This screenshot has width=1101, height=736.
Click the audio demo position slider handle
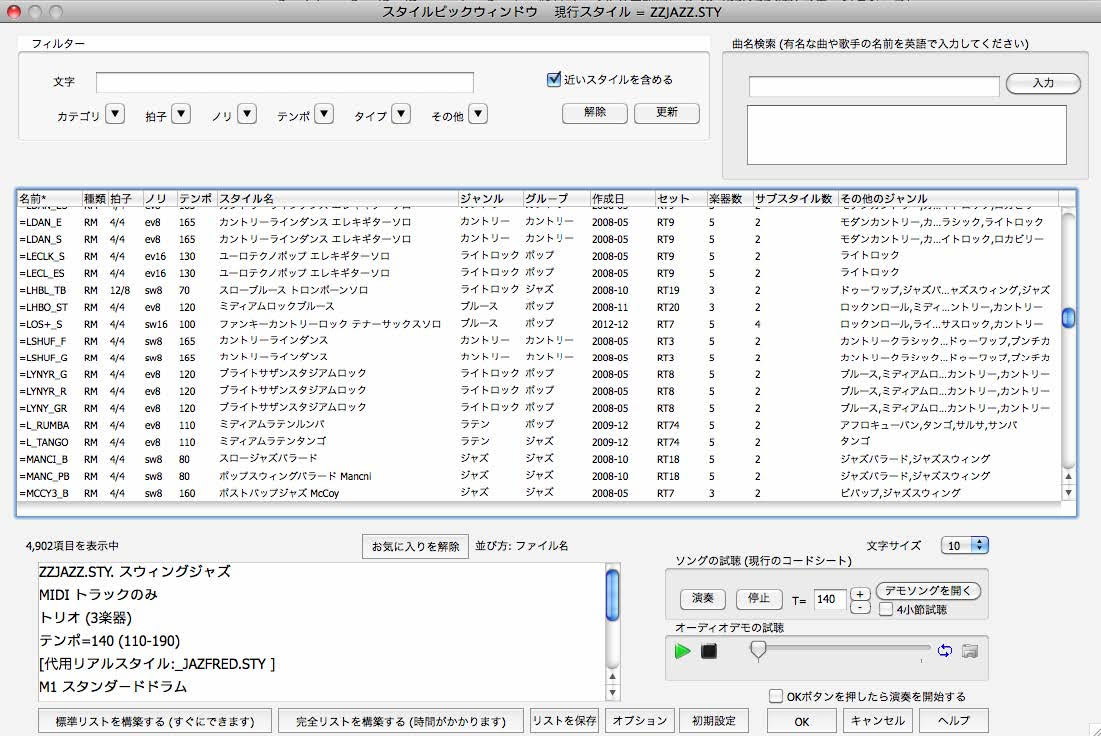point(758,650)
